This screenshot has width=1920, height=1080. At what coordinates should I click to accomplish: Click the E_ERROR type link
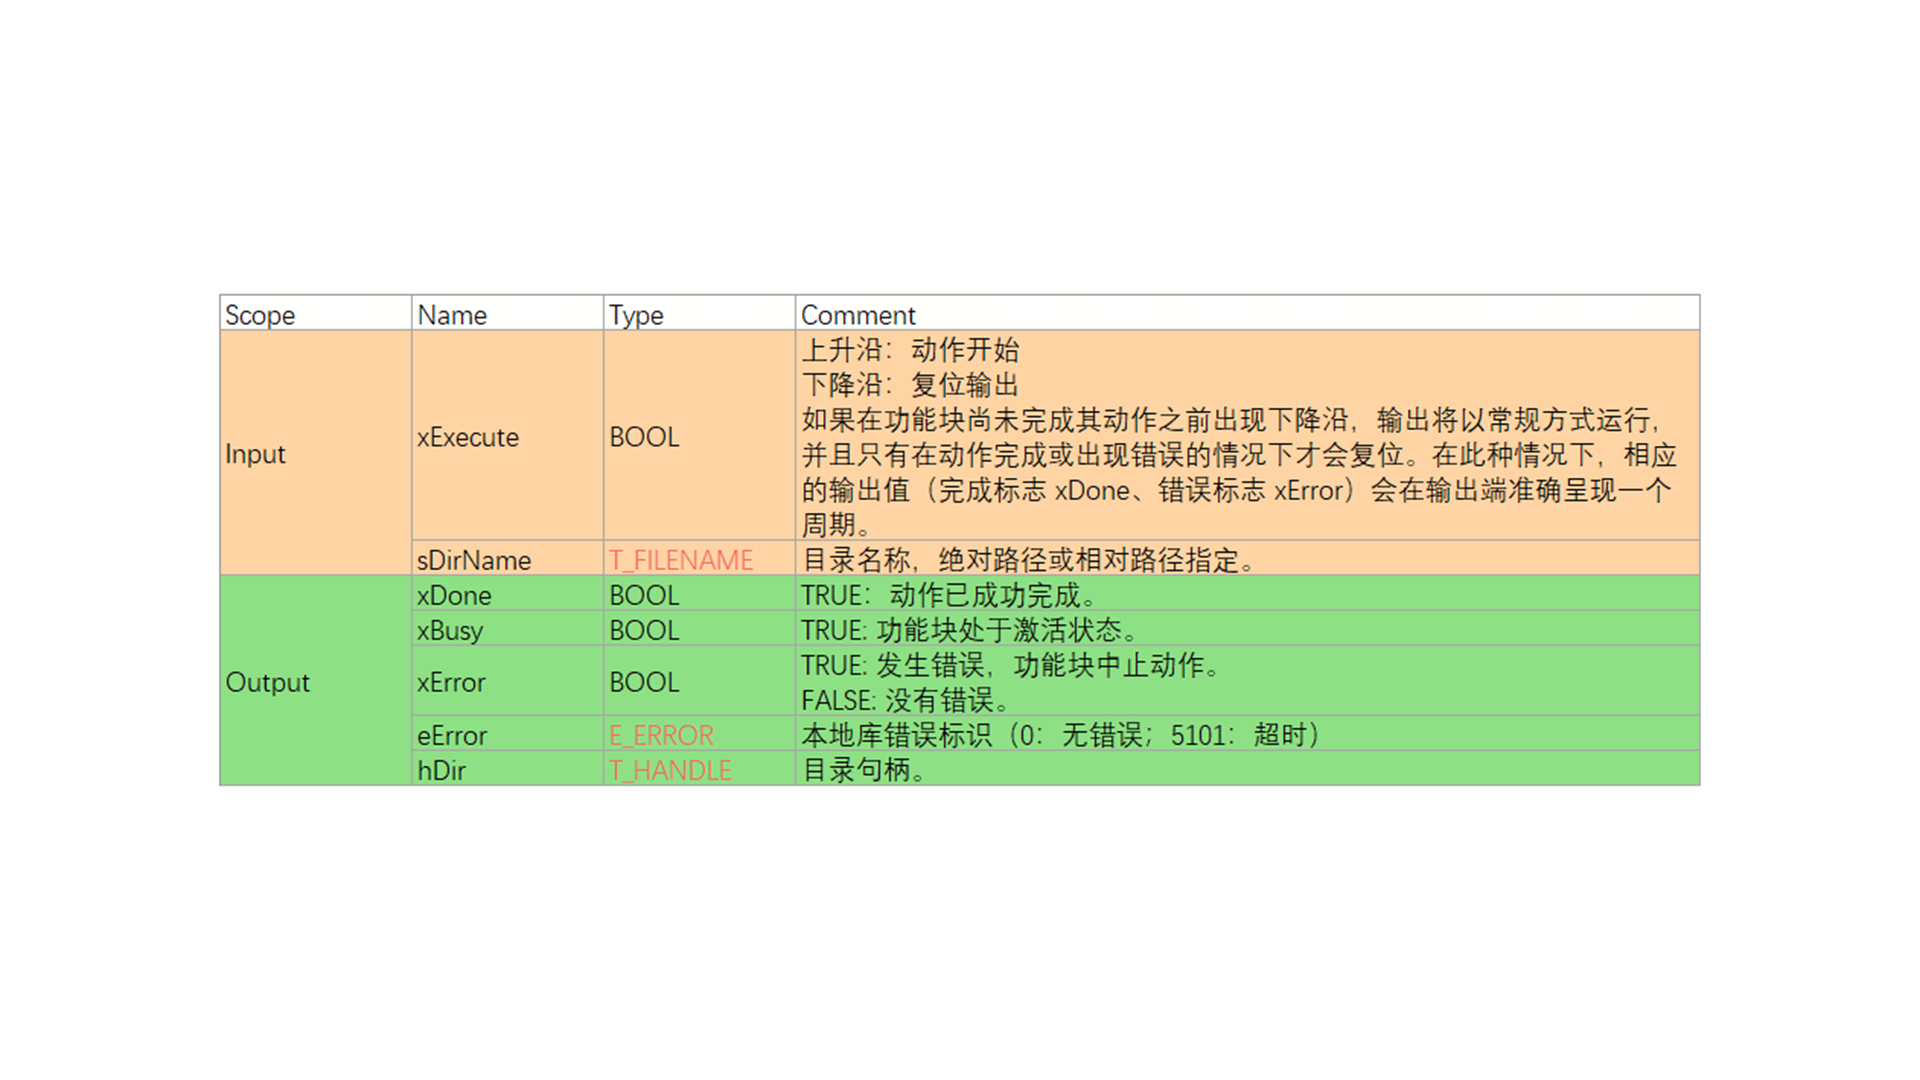click(661, 735)
